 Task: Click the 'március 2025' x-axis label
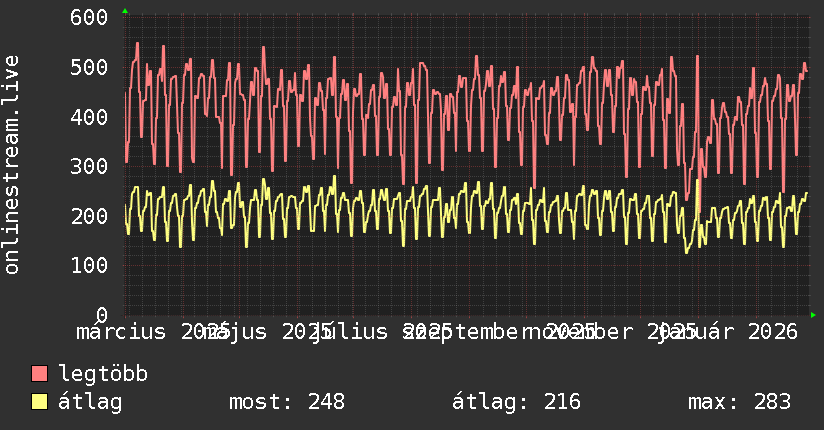[x=152, y=332]
